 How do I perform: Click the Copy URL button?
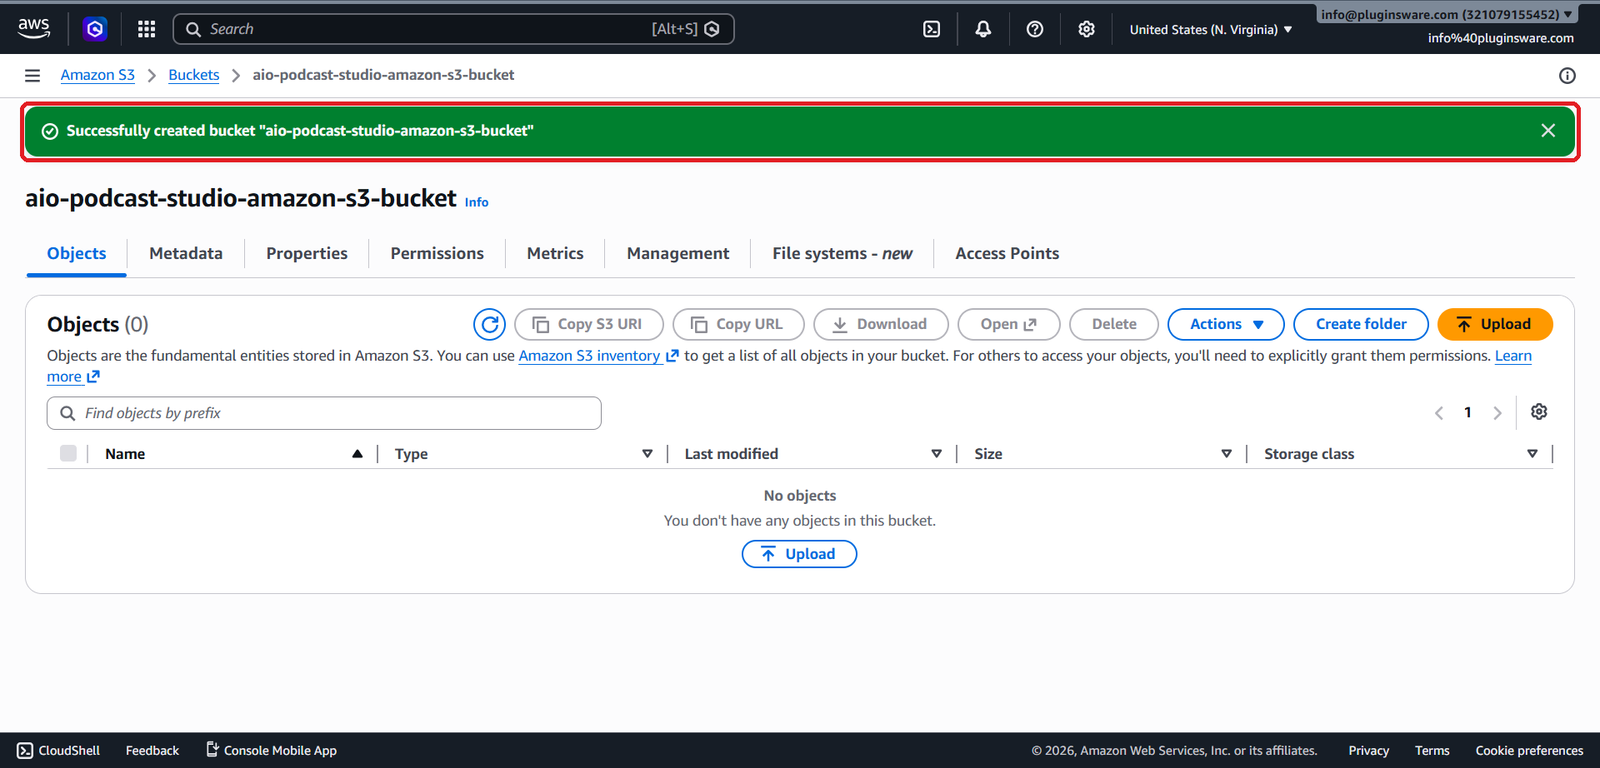(x=739, y=324)
